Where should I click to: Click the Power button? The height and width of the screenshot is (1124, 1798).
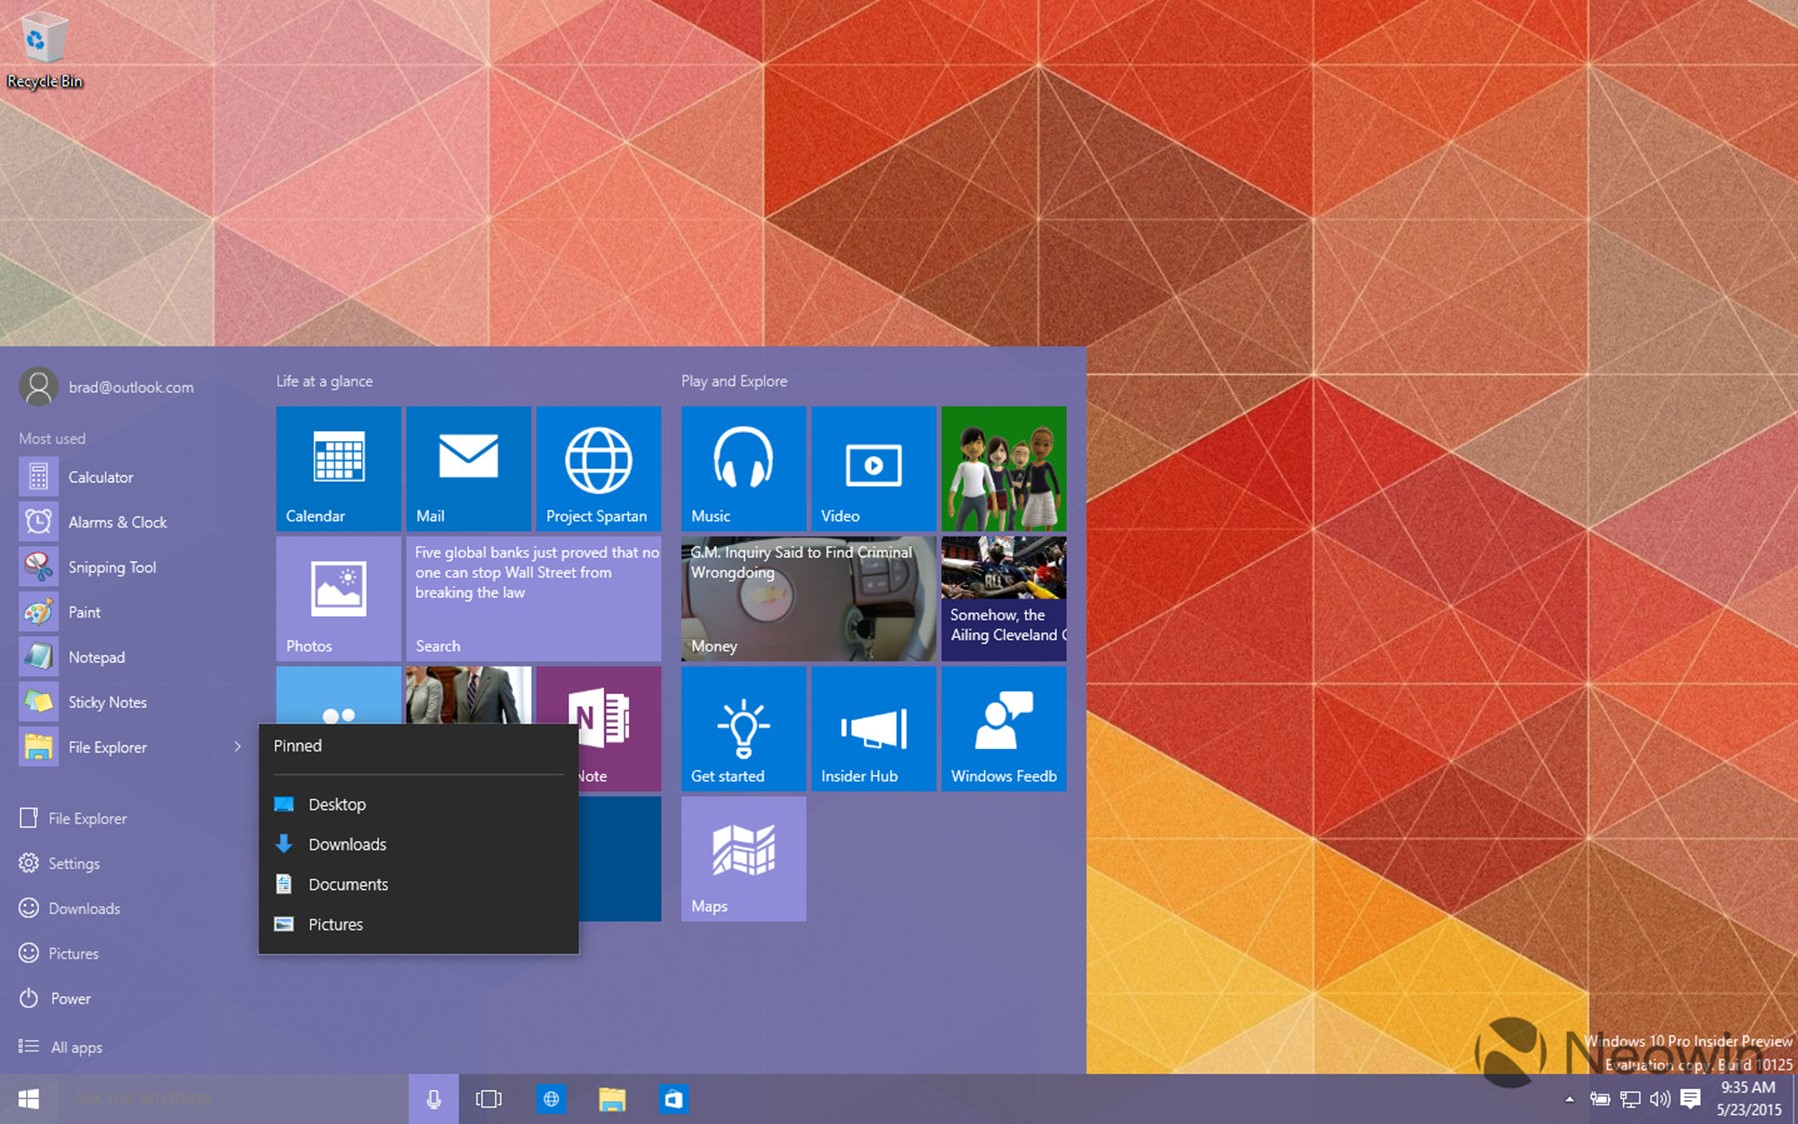(x=70, y=998)
